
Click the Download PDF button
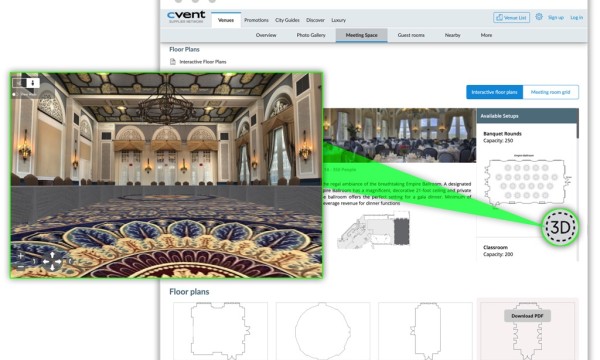[527, 316]
